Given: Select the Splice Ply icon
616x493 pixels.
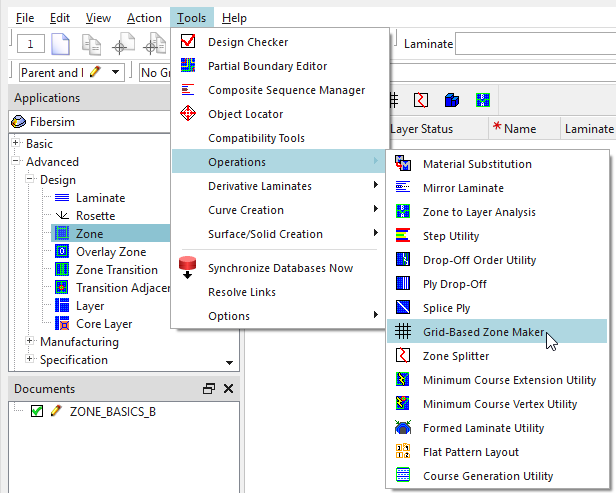Looking at the screenshot, I should 404,308.
